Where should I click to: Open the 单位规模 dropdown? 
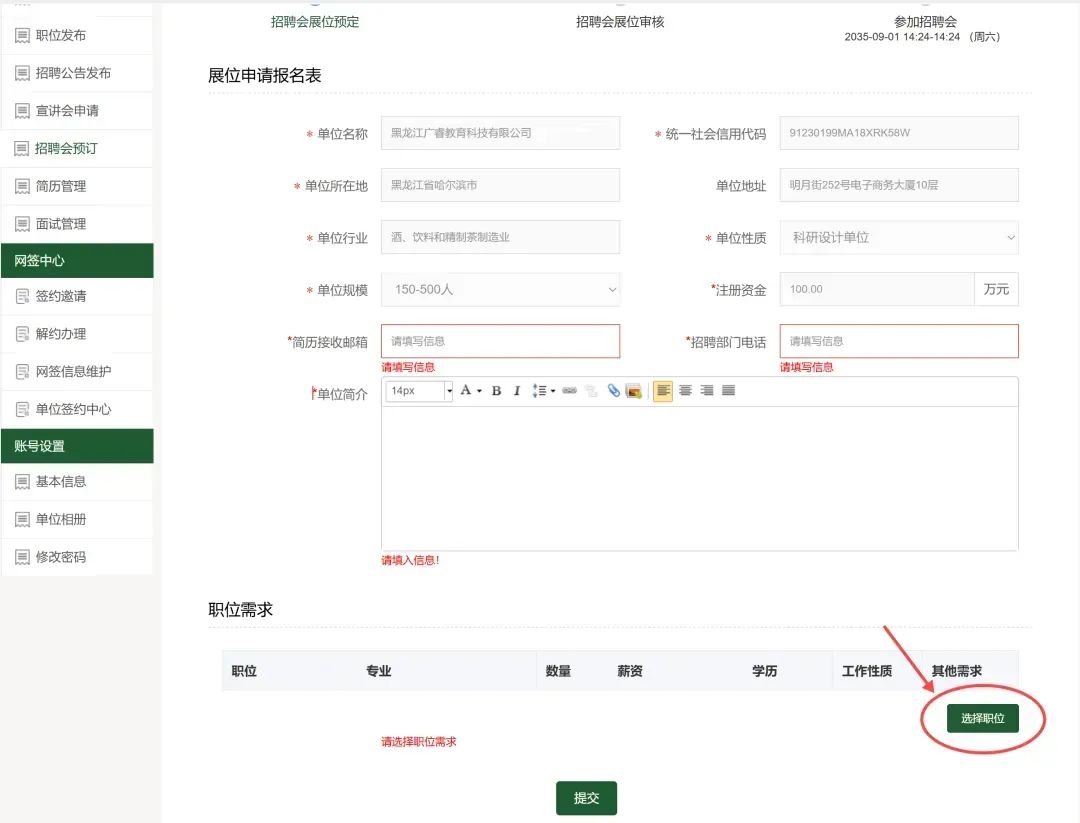pos(500,289)
